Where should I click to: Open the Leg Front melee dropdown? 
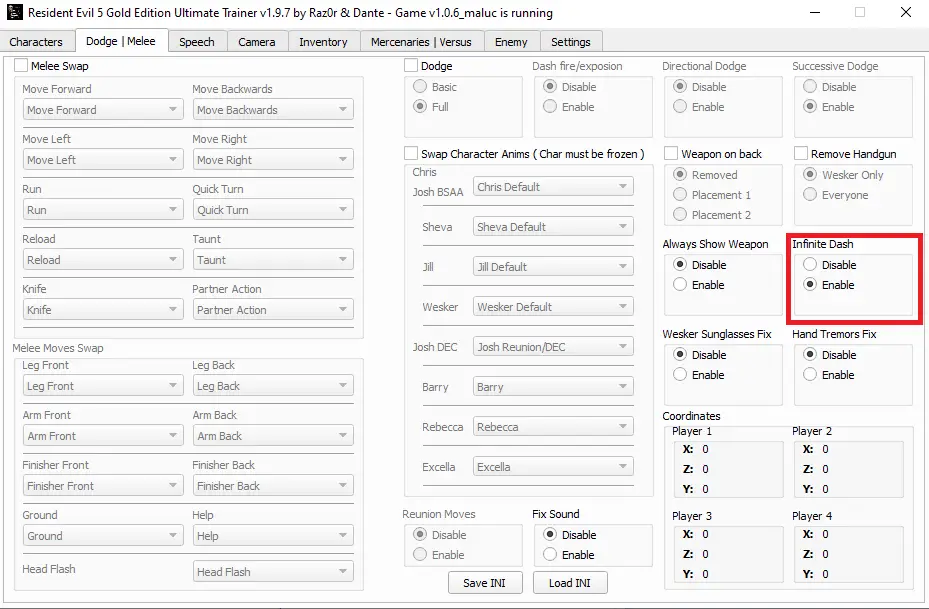point(103,386)
